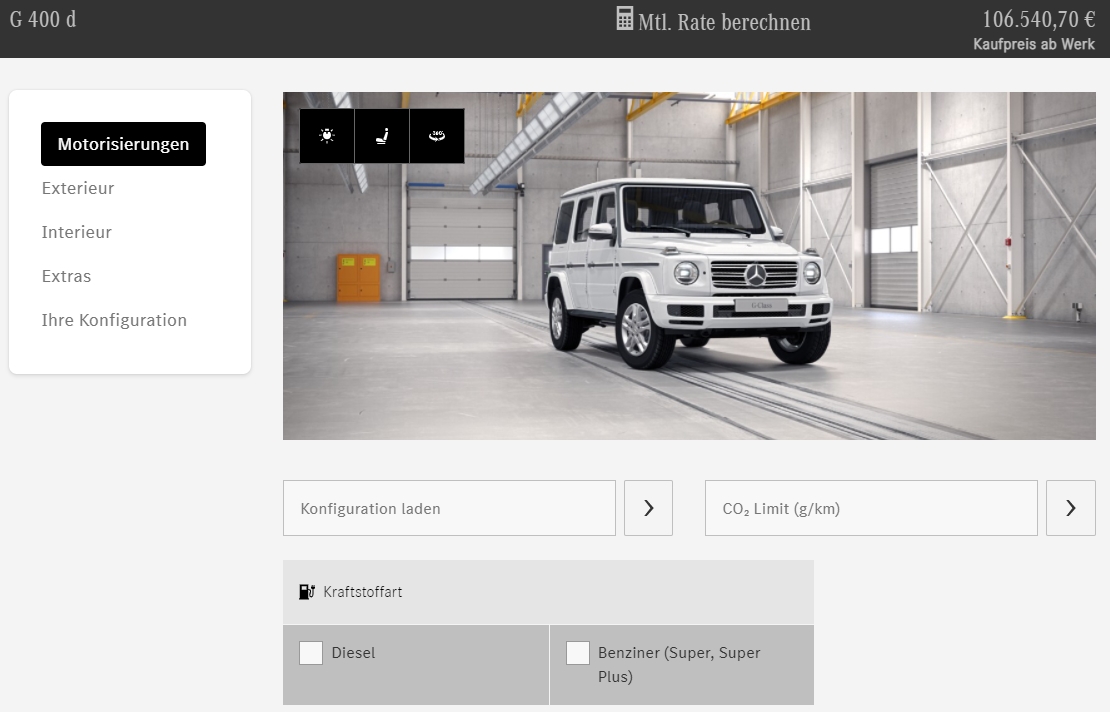Viewport: 1110px width, 712px height.
Task: Select the Motorisierungen menu item
Action: click(x=123, y=144)
